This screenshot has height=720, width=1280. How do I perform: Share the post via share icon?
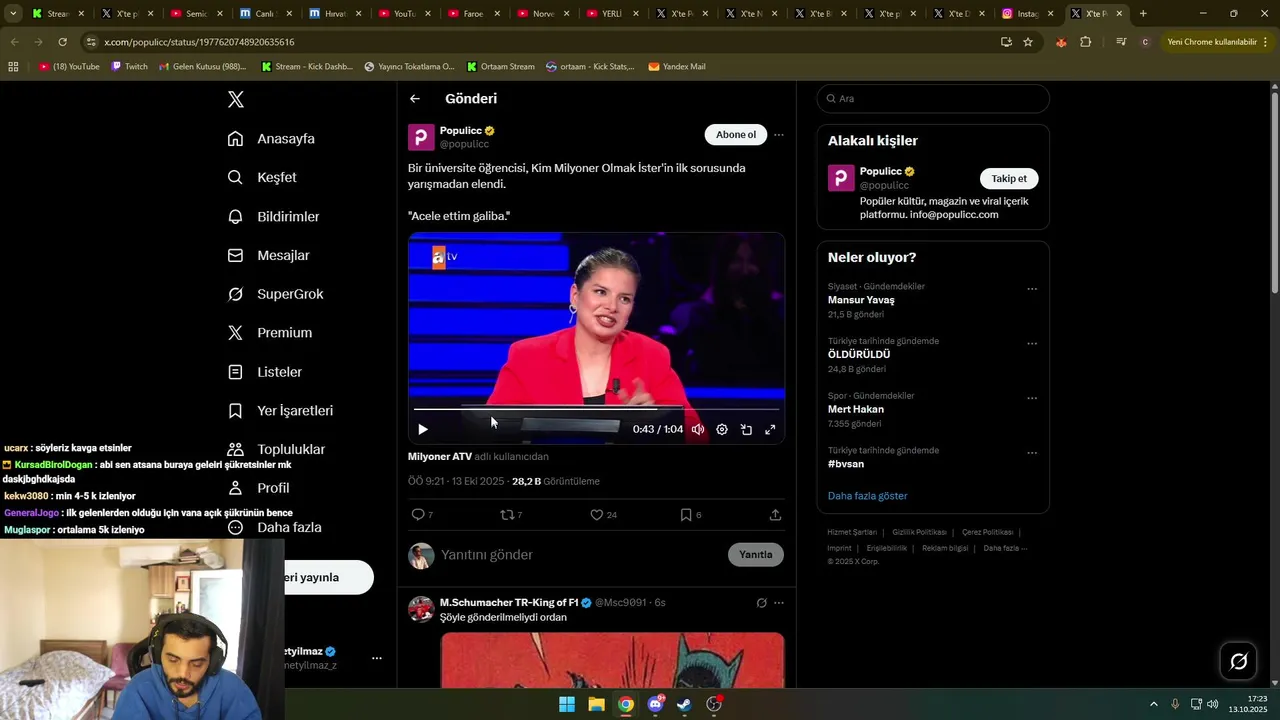click(x=775, y=515)
